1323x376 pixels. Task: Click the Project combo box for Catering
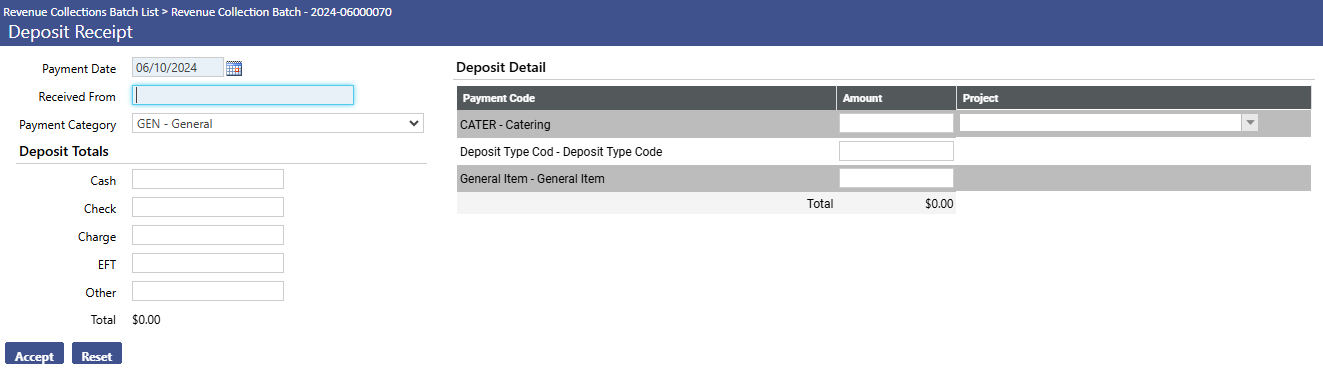1108,123
